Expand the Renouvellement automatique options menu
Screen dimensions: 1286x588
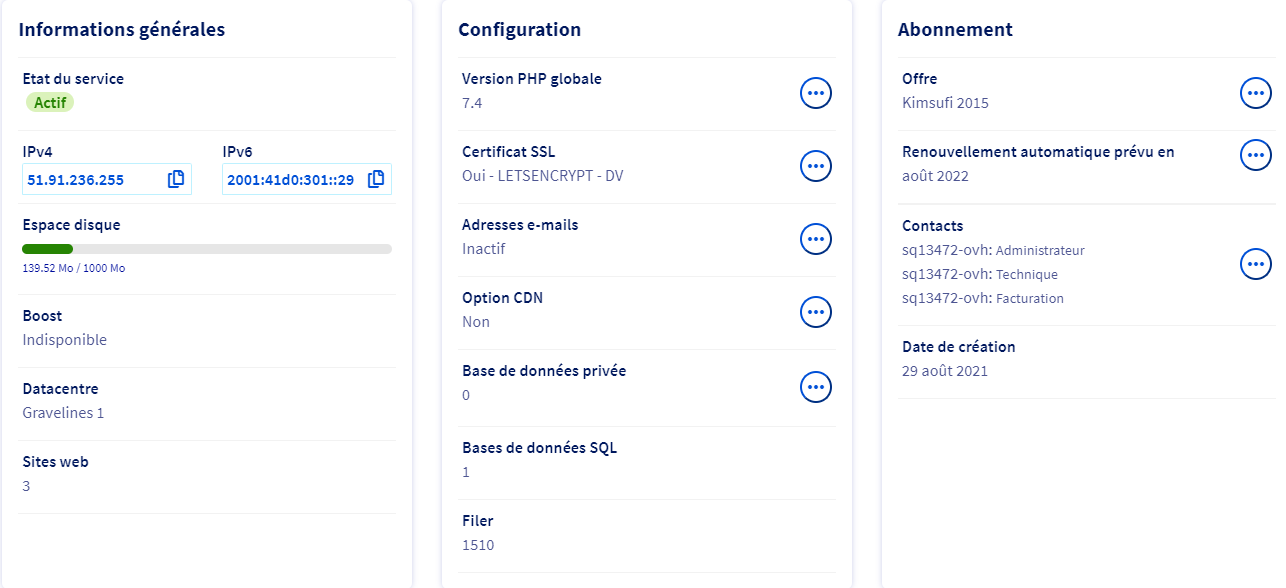[1255, 155]
